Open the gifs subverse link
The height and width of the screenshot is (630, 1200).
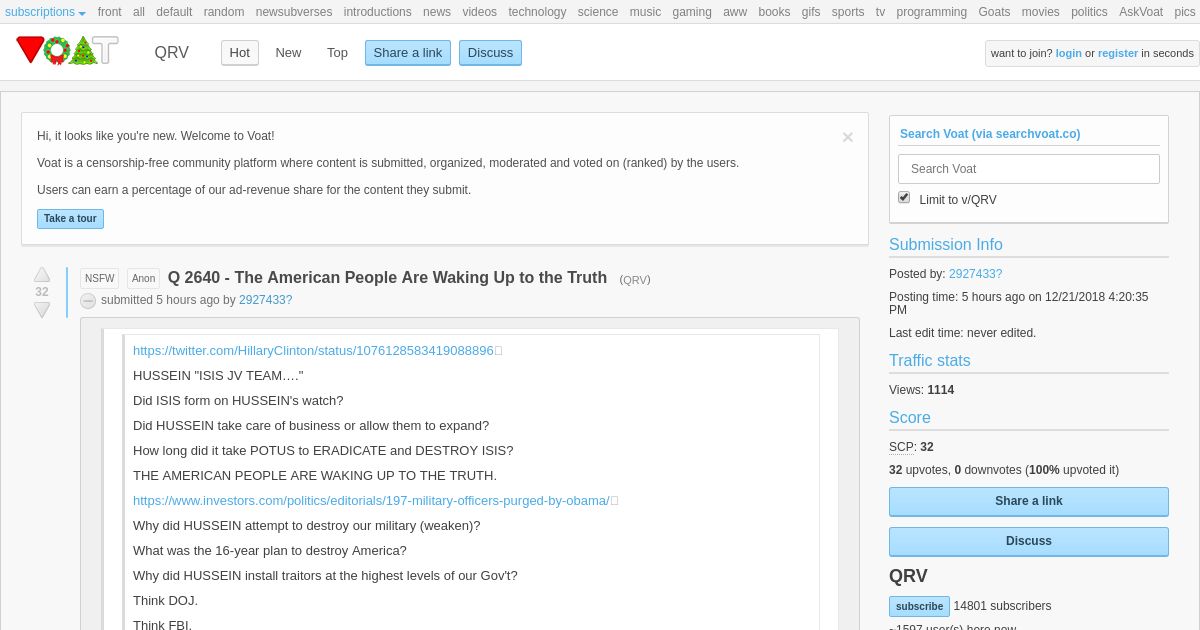[811, 12]
